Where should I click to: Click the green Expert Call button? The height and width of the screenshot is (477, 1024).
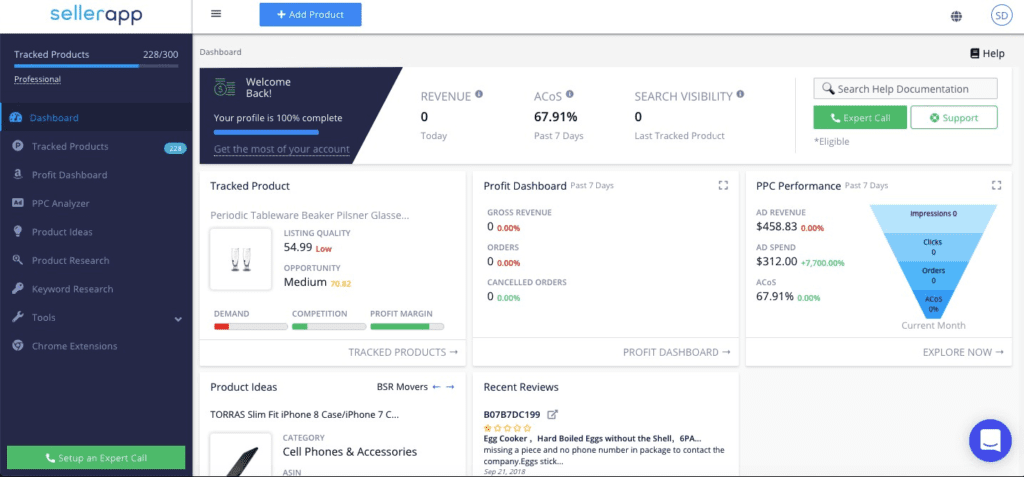(x=860, y=118)
